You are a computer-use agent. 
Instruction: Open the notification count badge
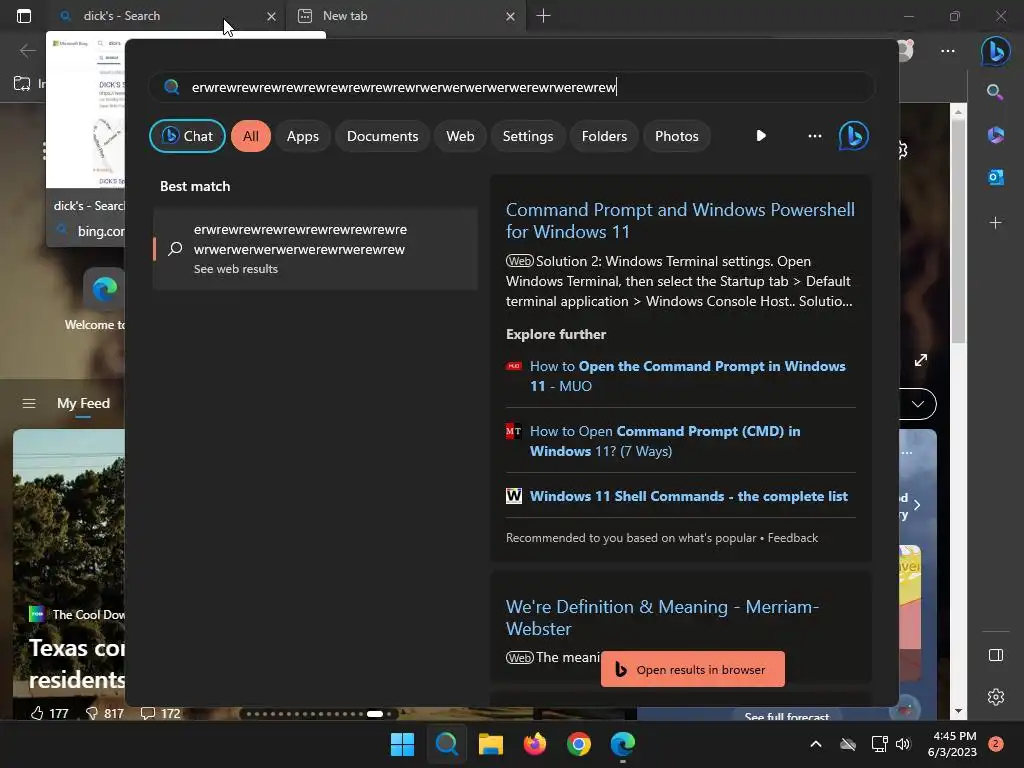(x=995, y=744)
